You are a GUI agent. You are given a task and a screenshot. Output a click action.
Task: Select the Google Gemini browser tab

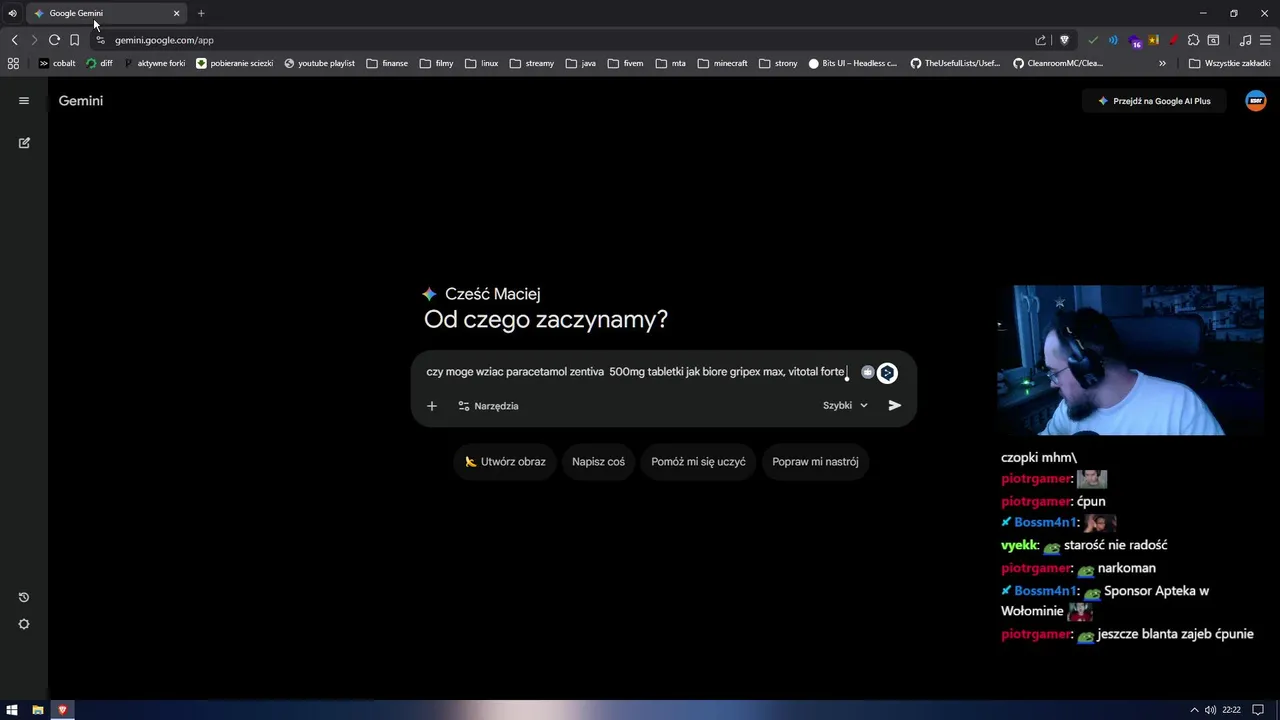coord(105,13)
